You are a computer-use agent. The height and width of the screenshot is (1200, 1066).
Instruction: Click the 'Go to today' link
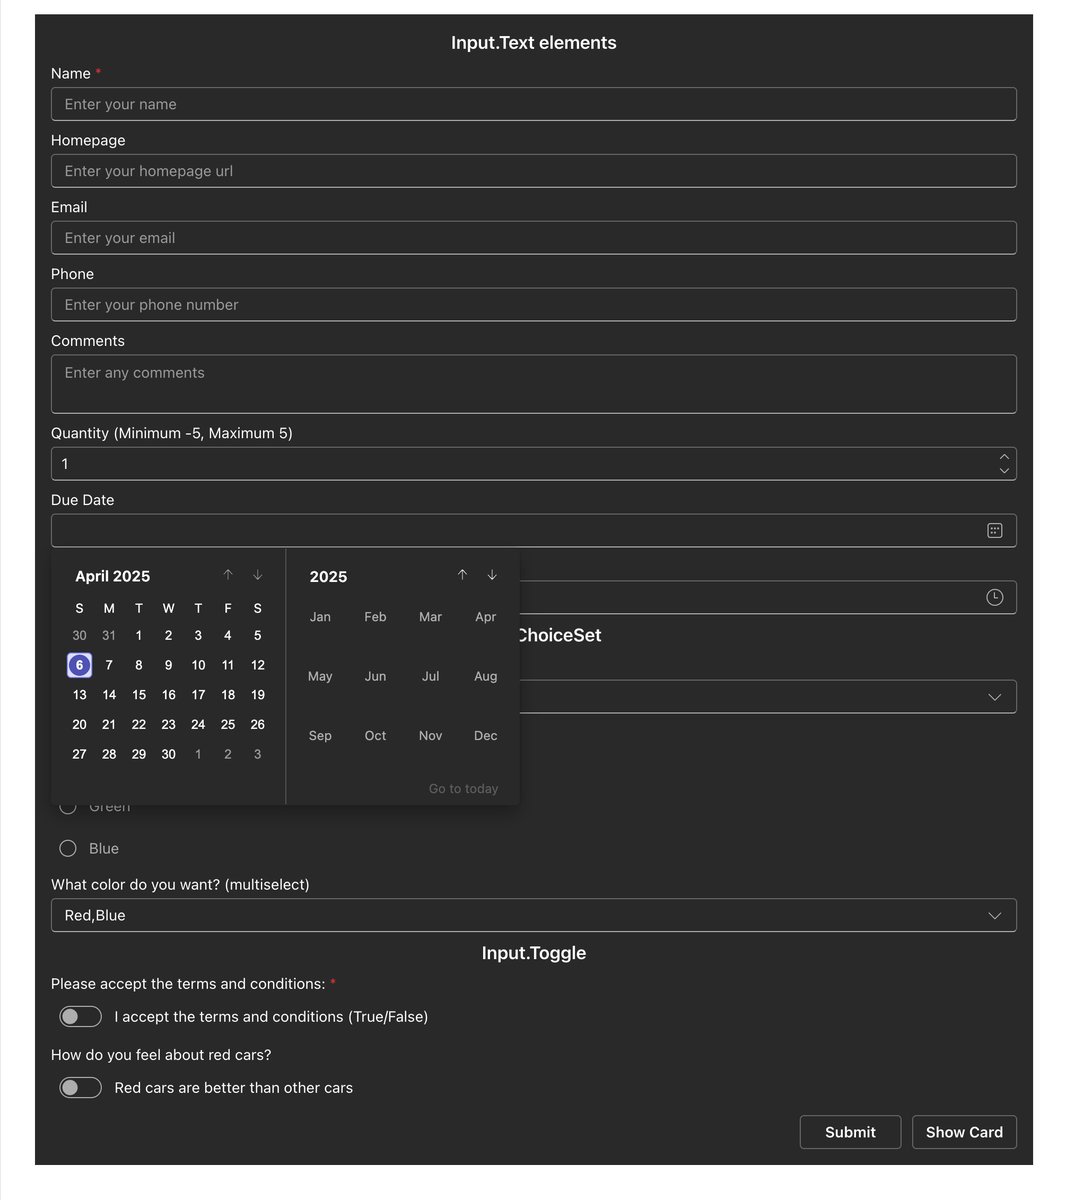463,788
